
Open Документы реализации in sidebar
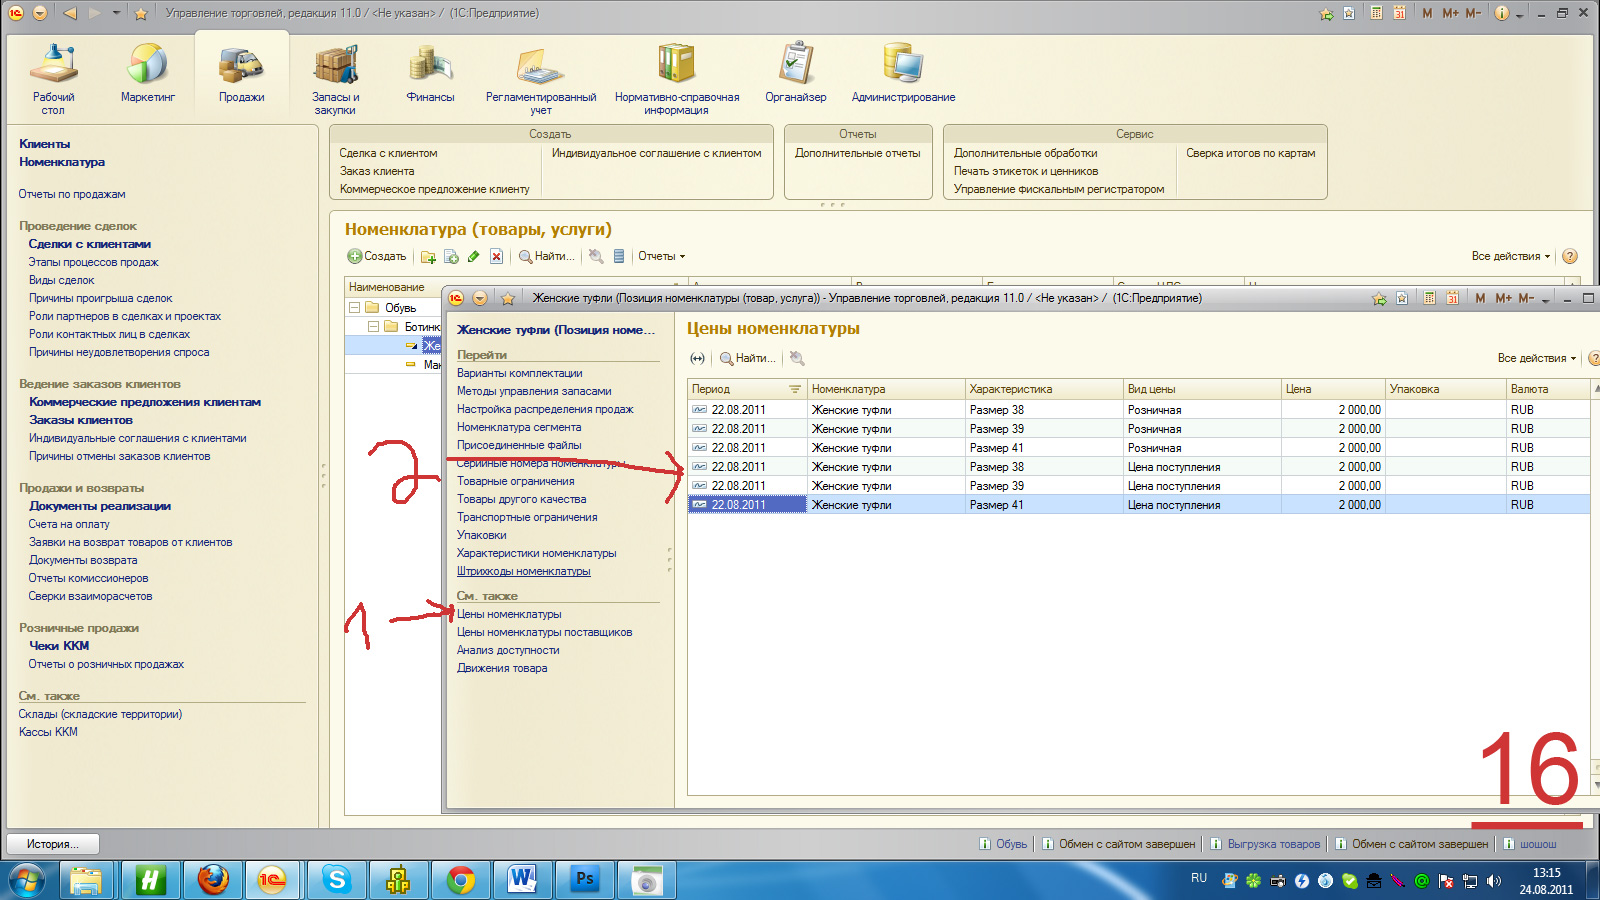pyautogui.click(x=100, y=506)
